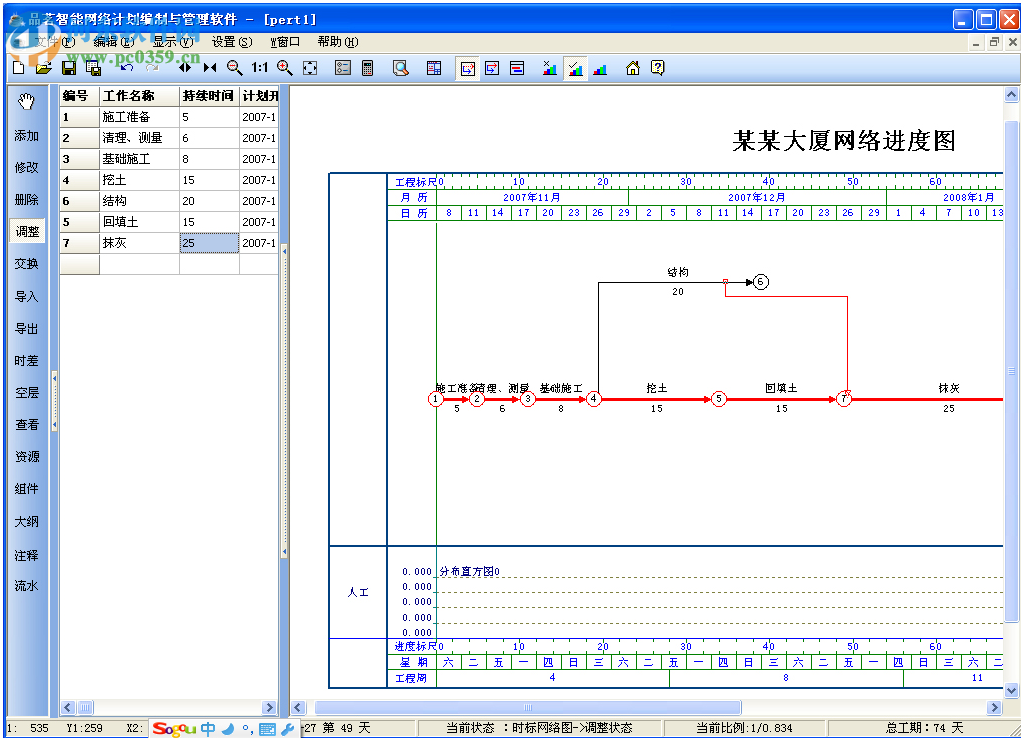Click the 调整 sidebar button
This screenshot has width=1022, height=738.
[x=27, y=231]
